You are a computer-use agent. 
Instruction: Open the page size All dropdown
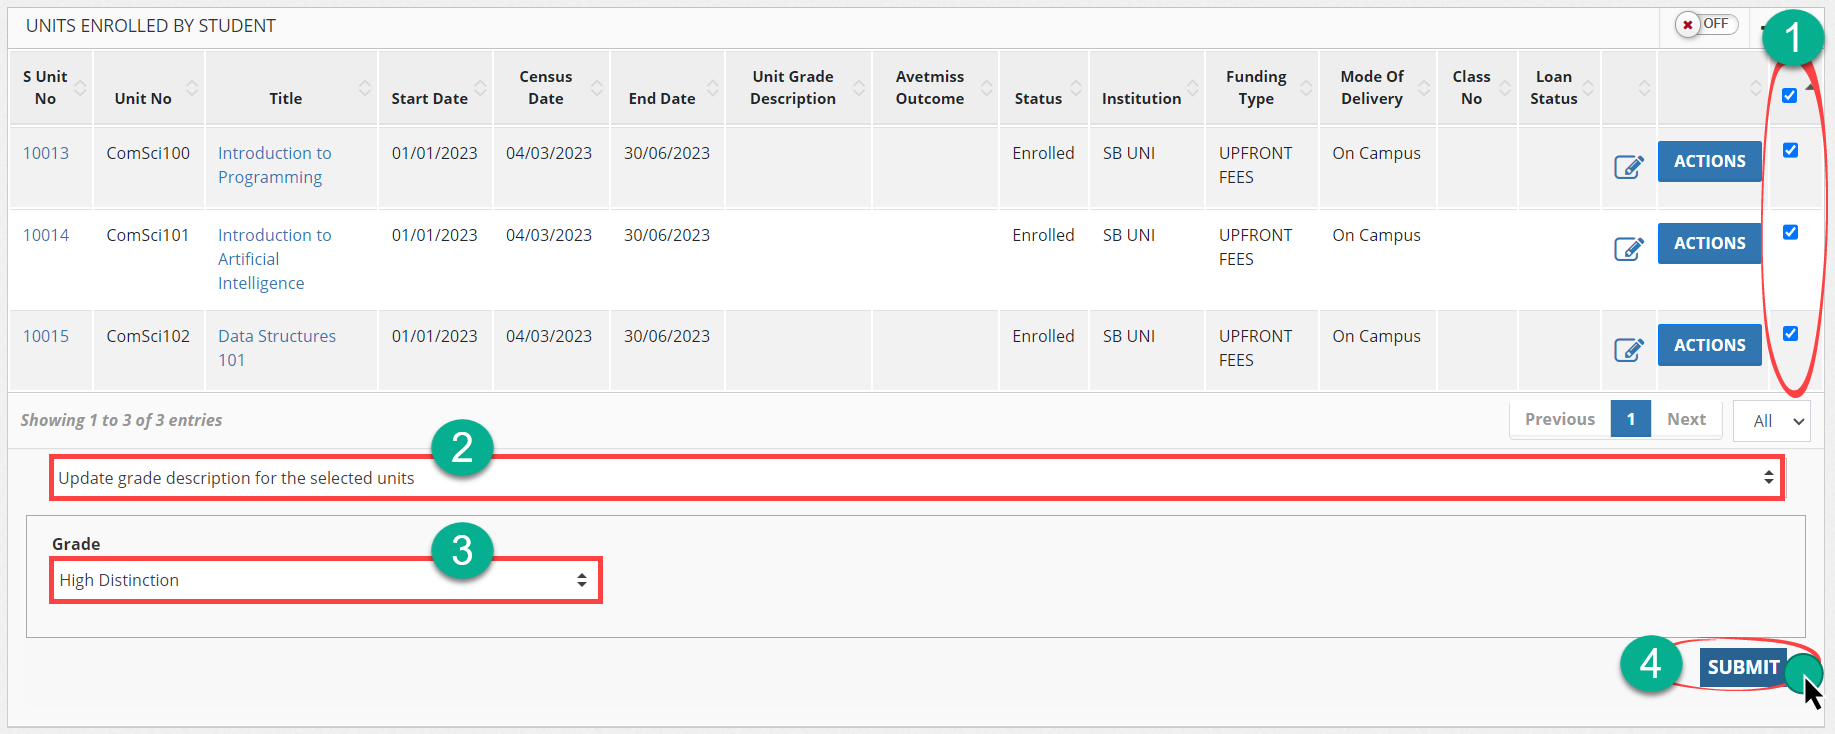[x=1771, y=421]
